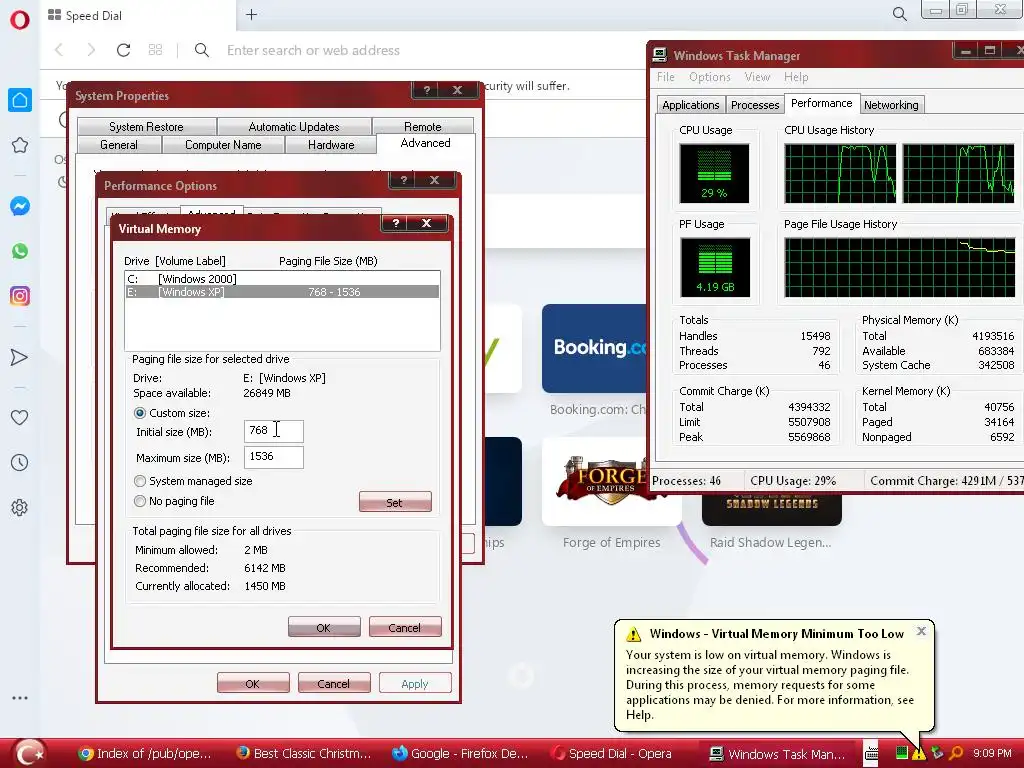Click the Start button on the taskbar
Screen dimensions: 1024x768
point(29,753)
